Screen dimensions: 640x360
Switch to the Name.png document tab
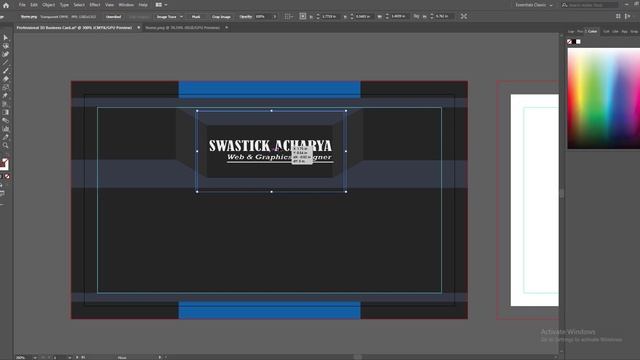coord(182,28)
